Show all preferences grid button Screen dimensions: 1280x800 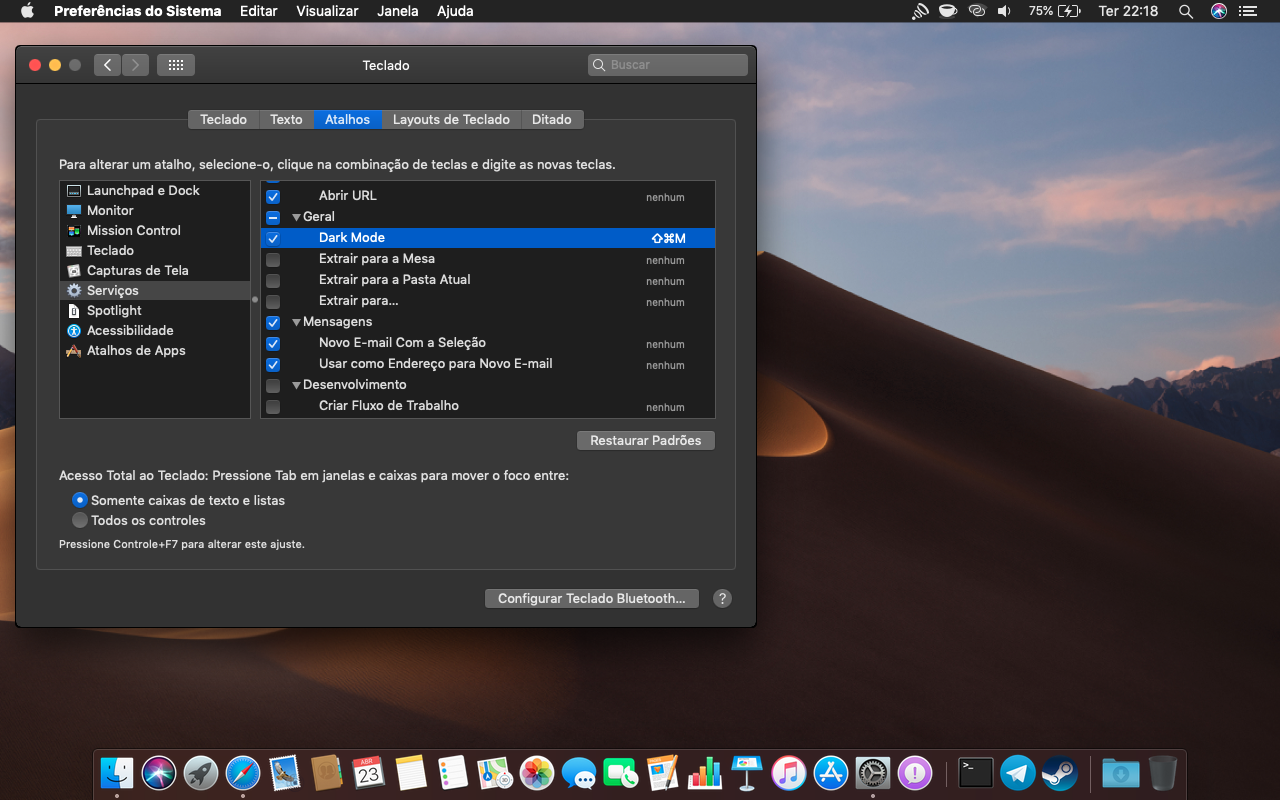coord(176,65)
